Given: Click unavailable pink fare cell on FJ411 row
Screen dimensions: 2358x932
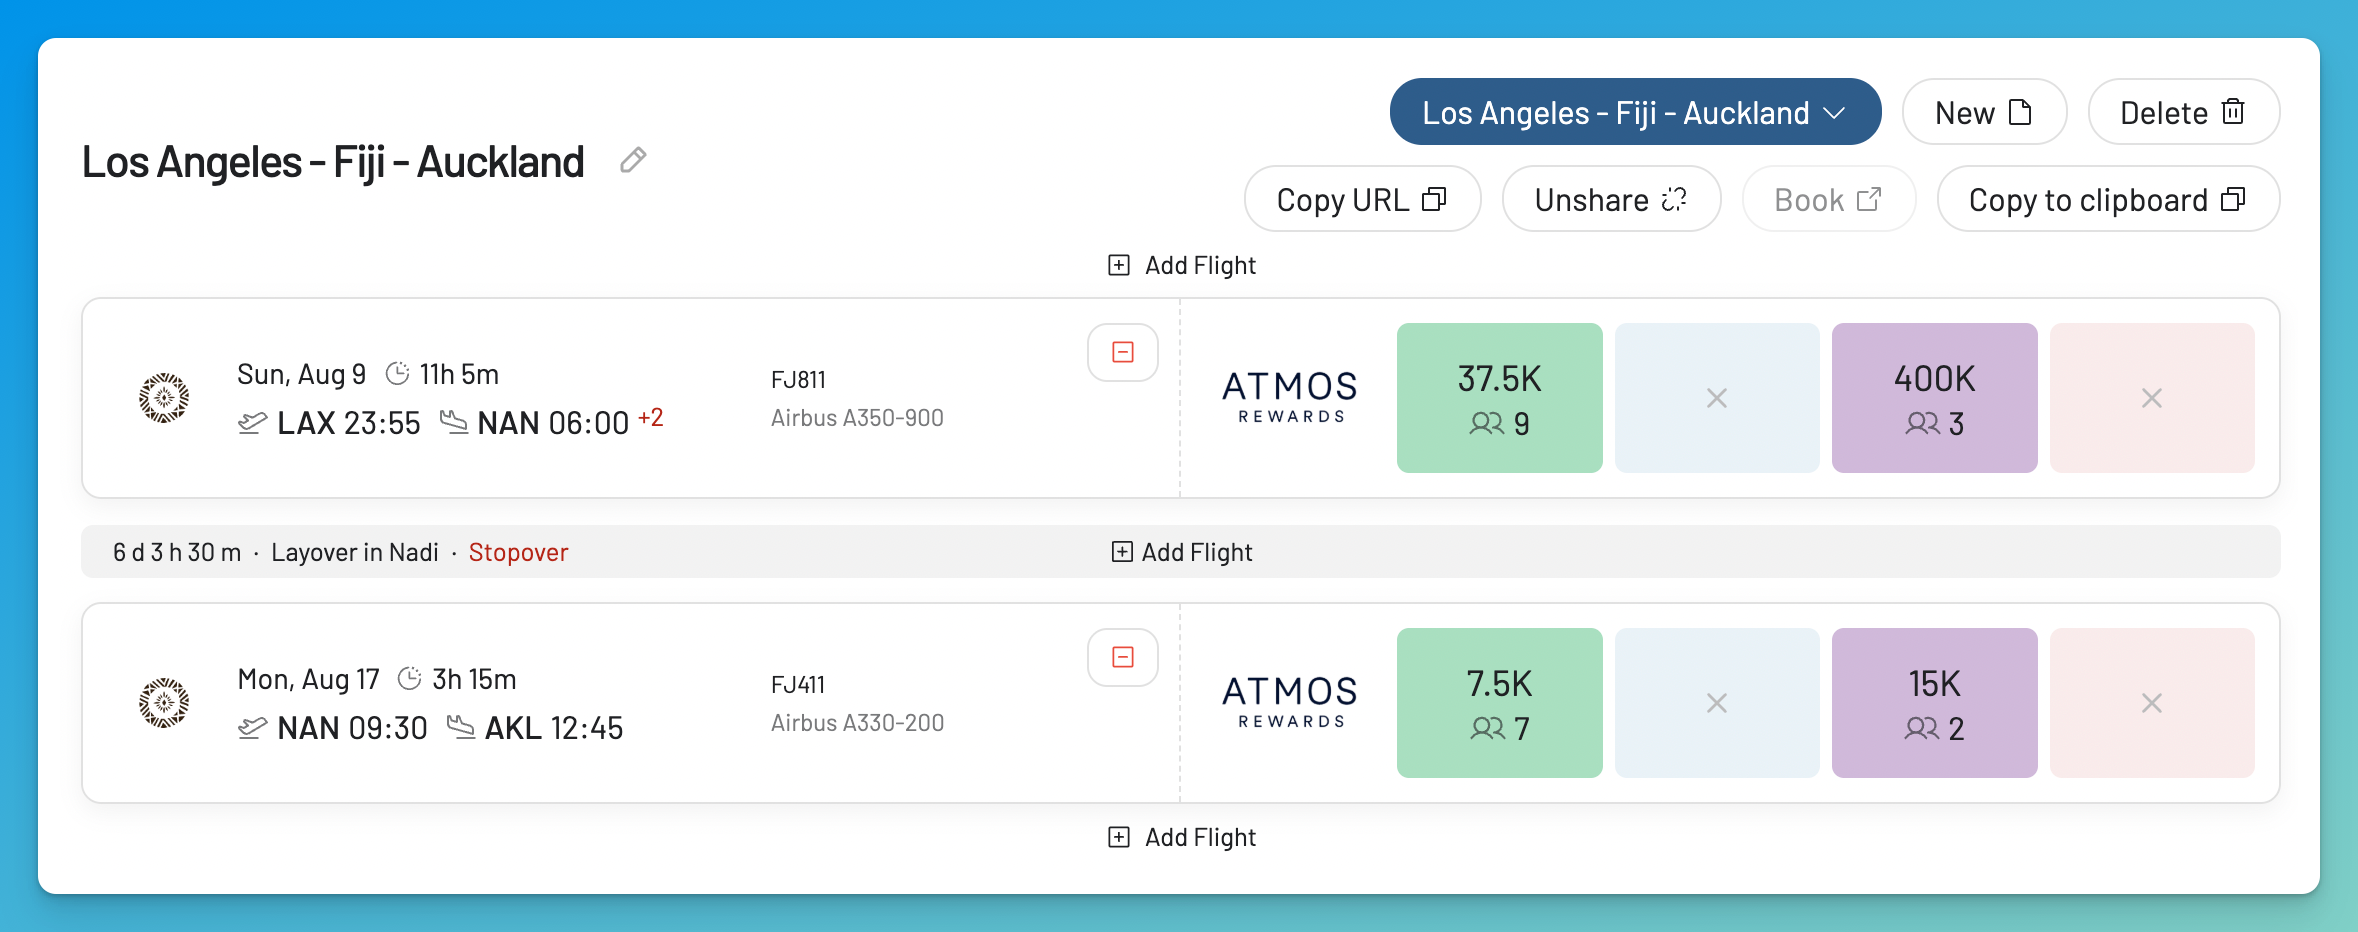Looking at the screenshot, I should (x=2152, y=703).
